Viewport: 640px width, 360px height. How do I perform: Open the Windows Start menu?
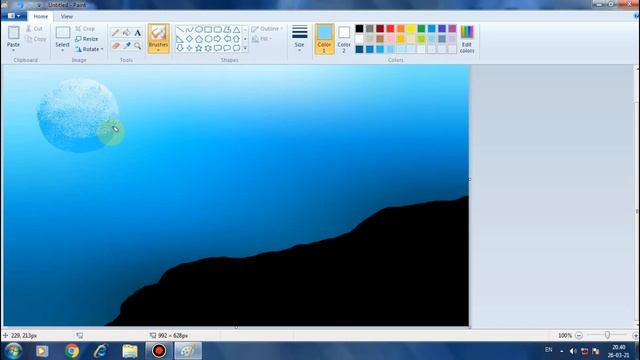13,351
